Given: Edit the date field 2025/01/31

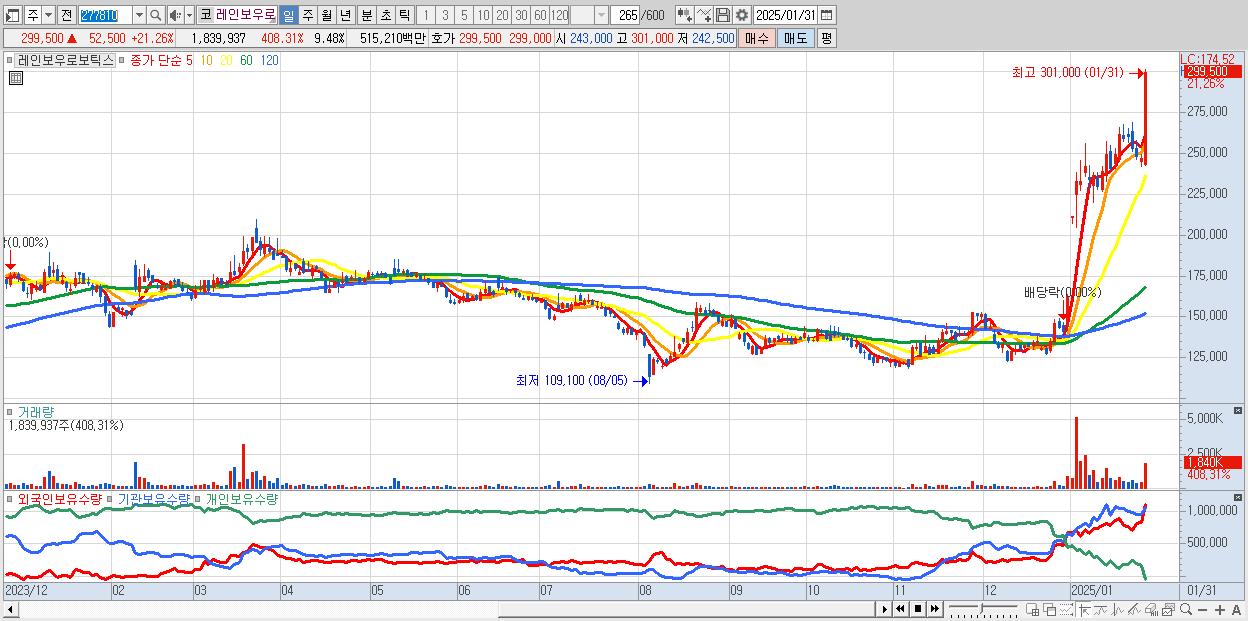Looking at the screenshot, I should point(786,15).
